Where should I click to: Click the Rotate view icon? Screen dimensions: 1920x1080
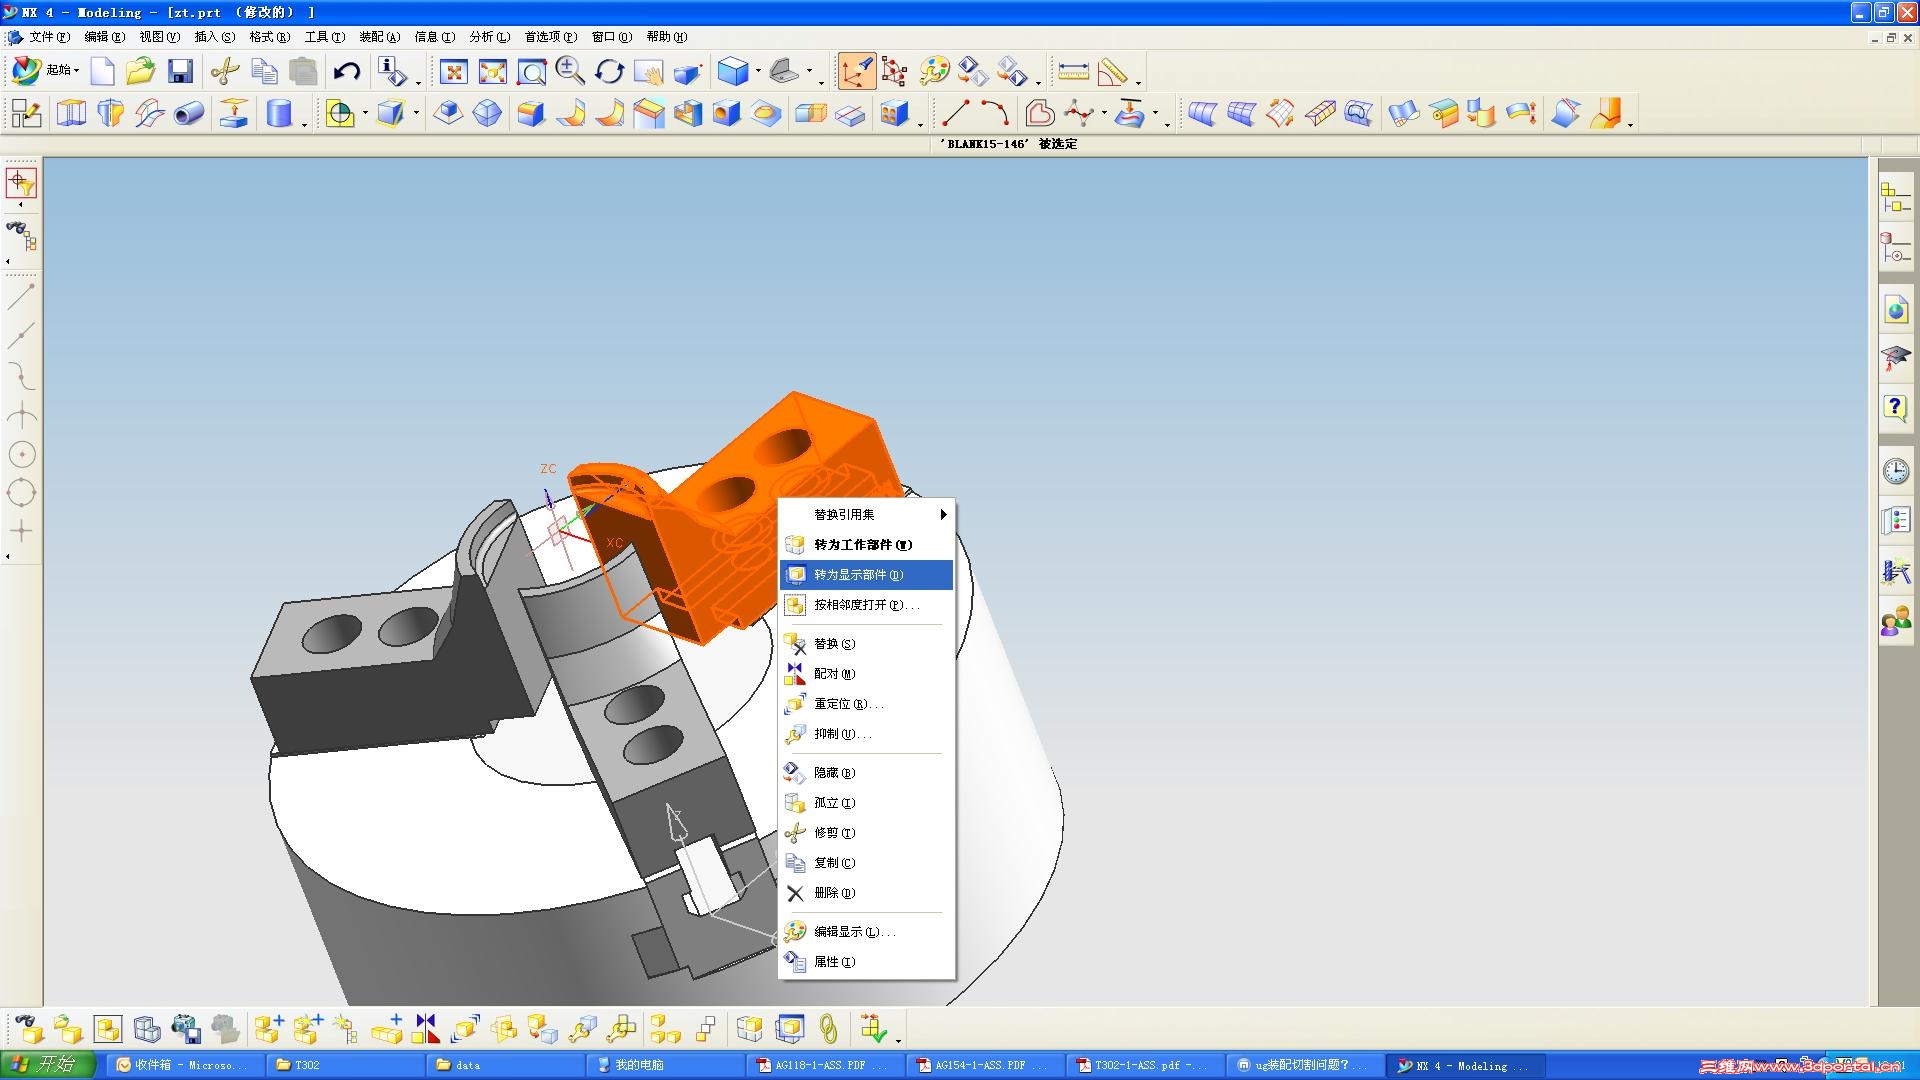pos(609,72)
